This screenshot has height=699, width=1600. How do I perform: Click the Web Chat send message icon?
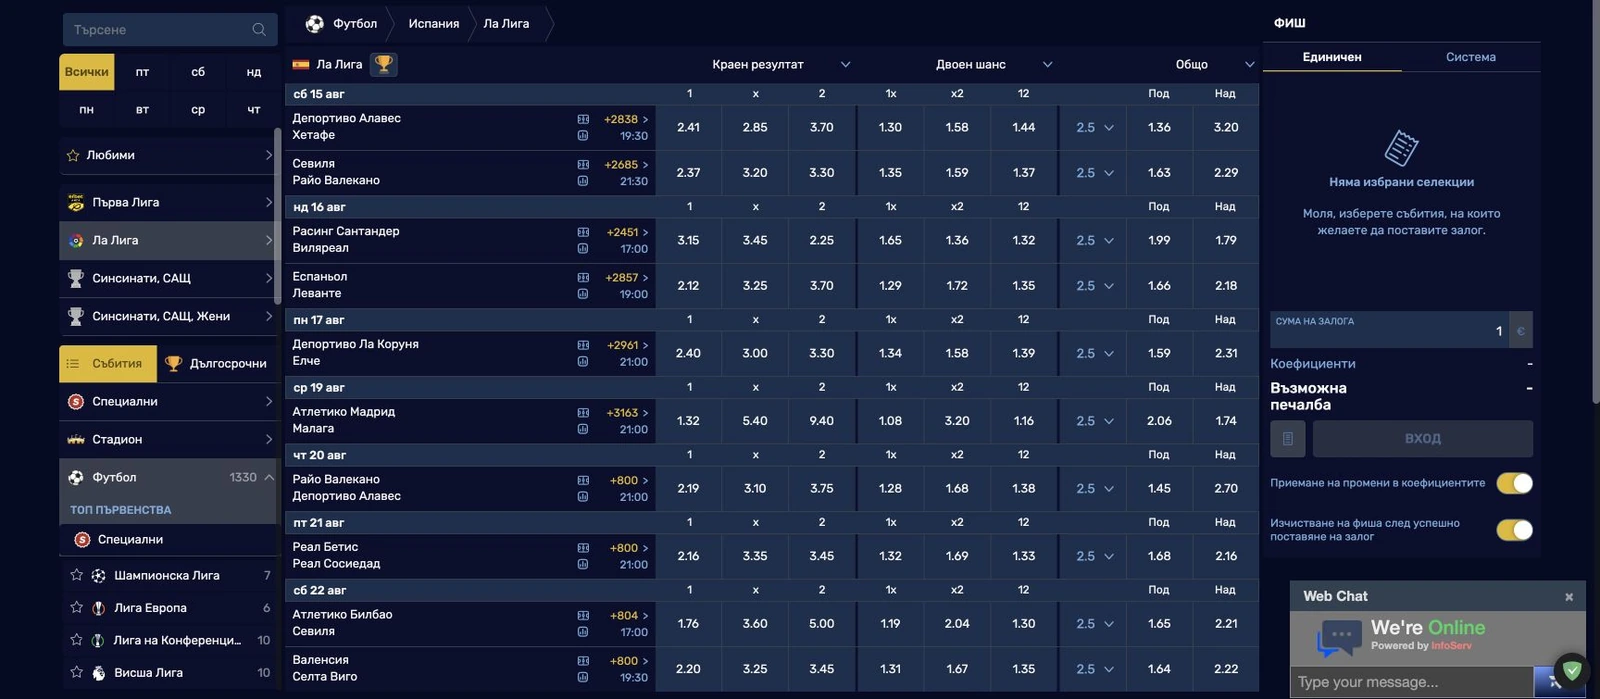(x=1553, y=682)
